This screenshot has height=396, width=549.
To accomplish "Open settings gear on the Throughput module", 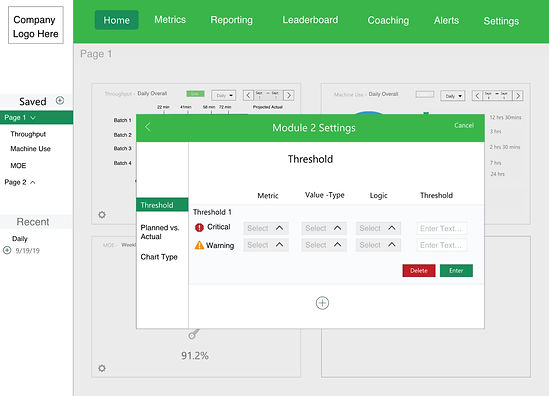I will point(102,215).
